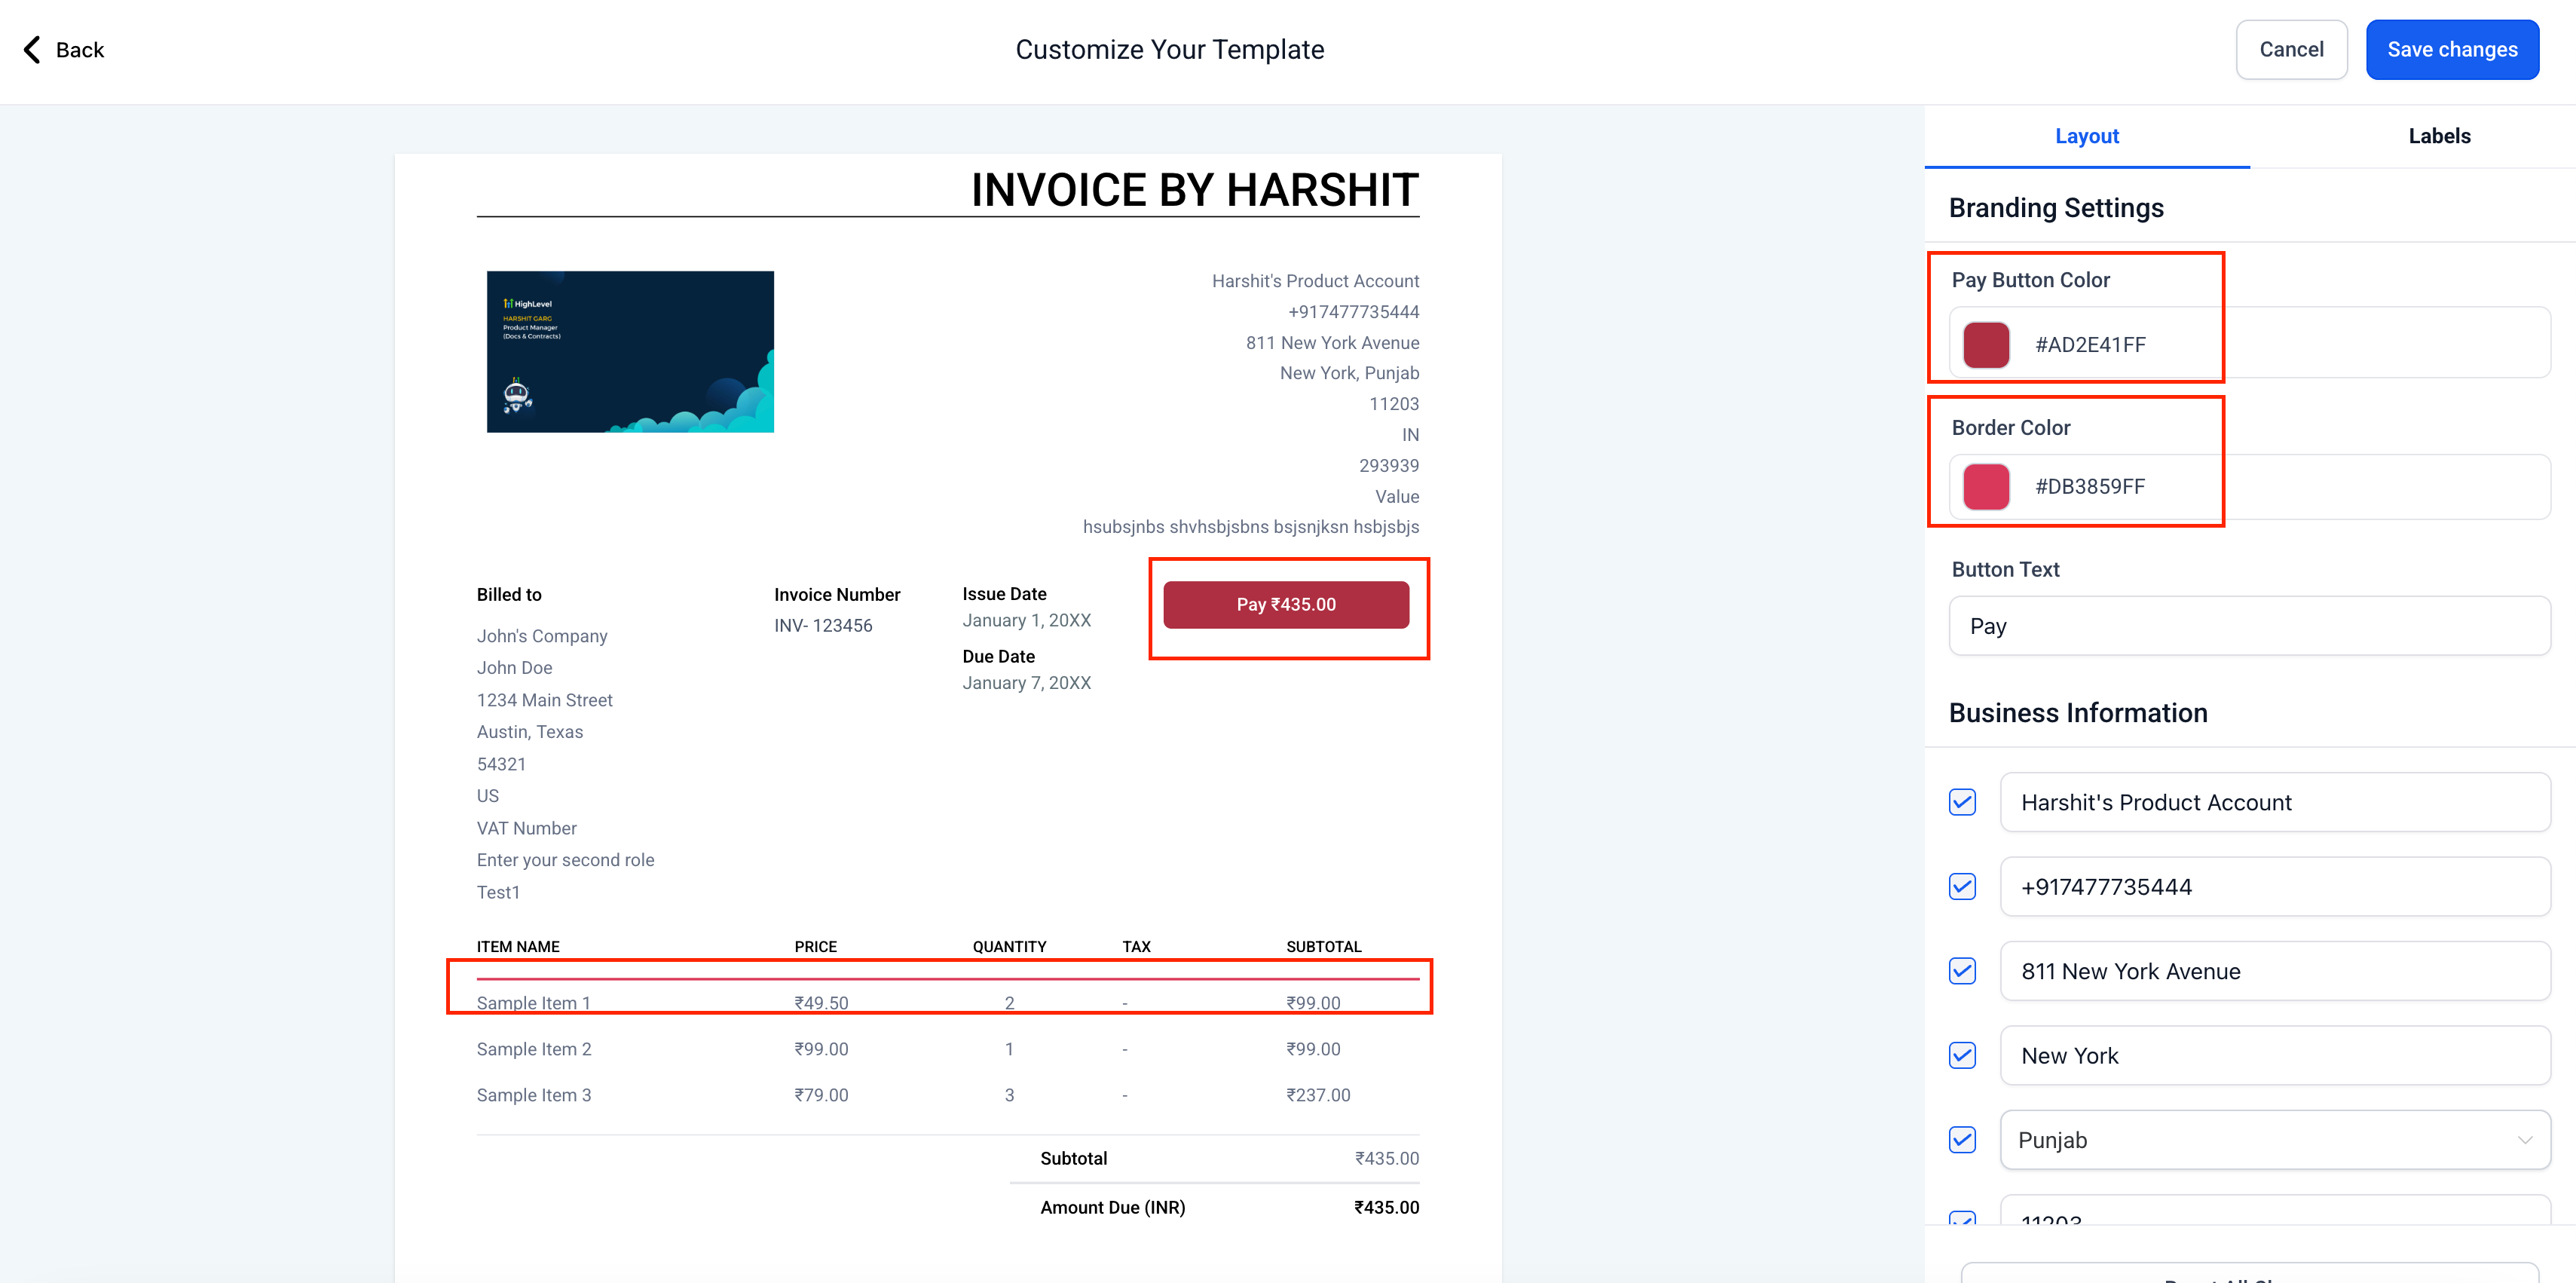This screenshot has width=2576, height=1283.
Task: Open the Pay Button Color swatch
Action: [1985, 344]
